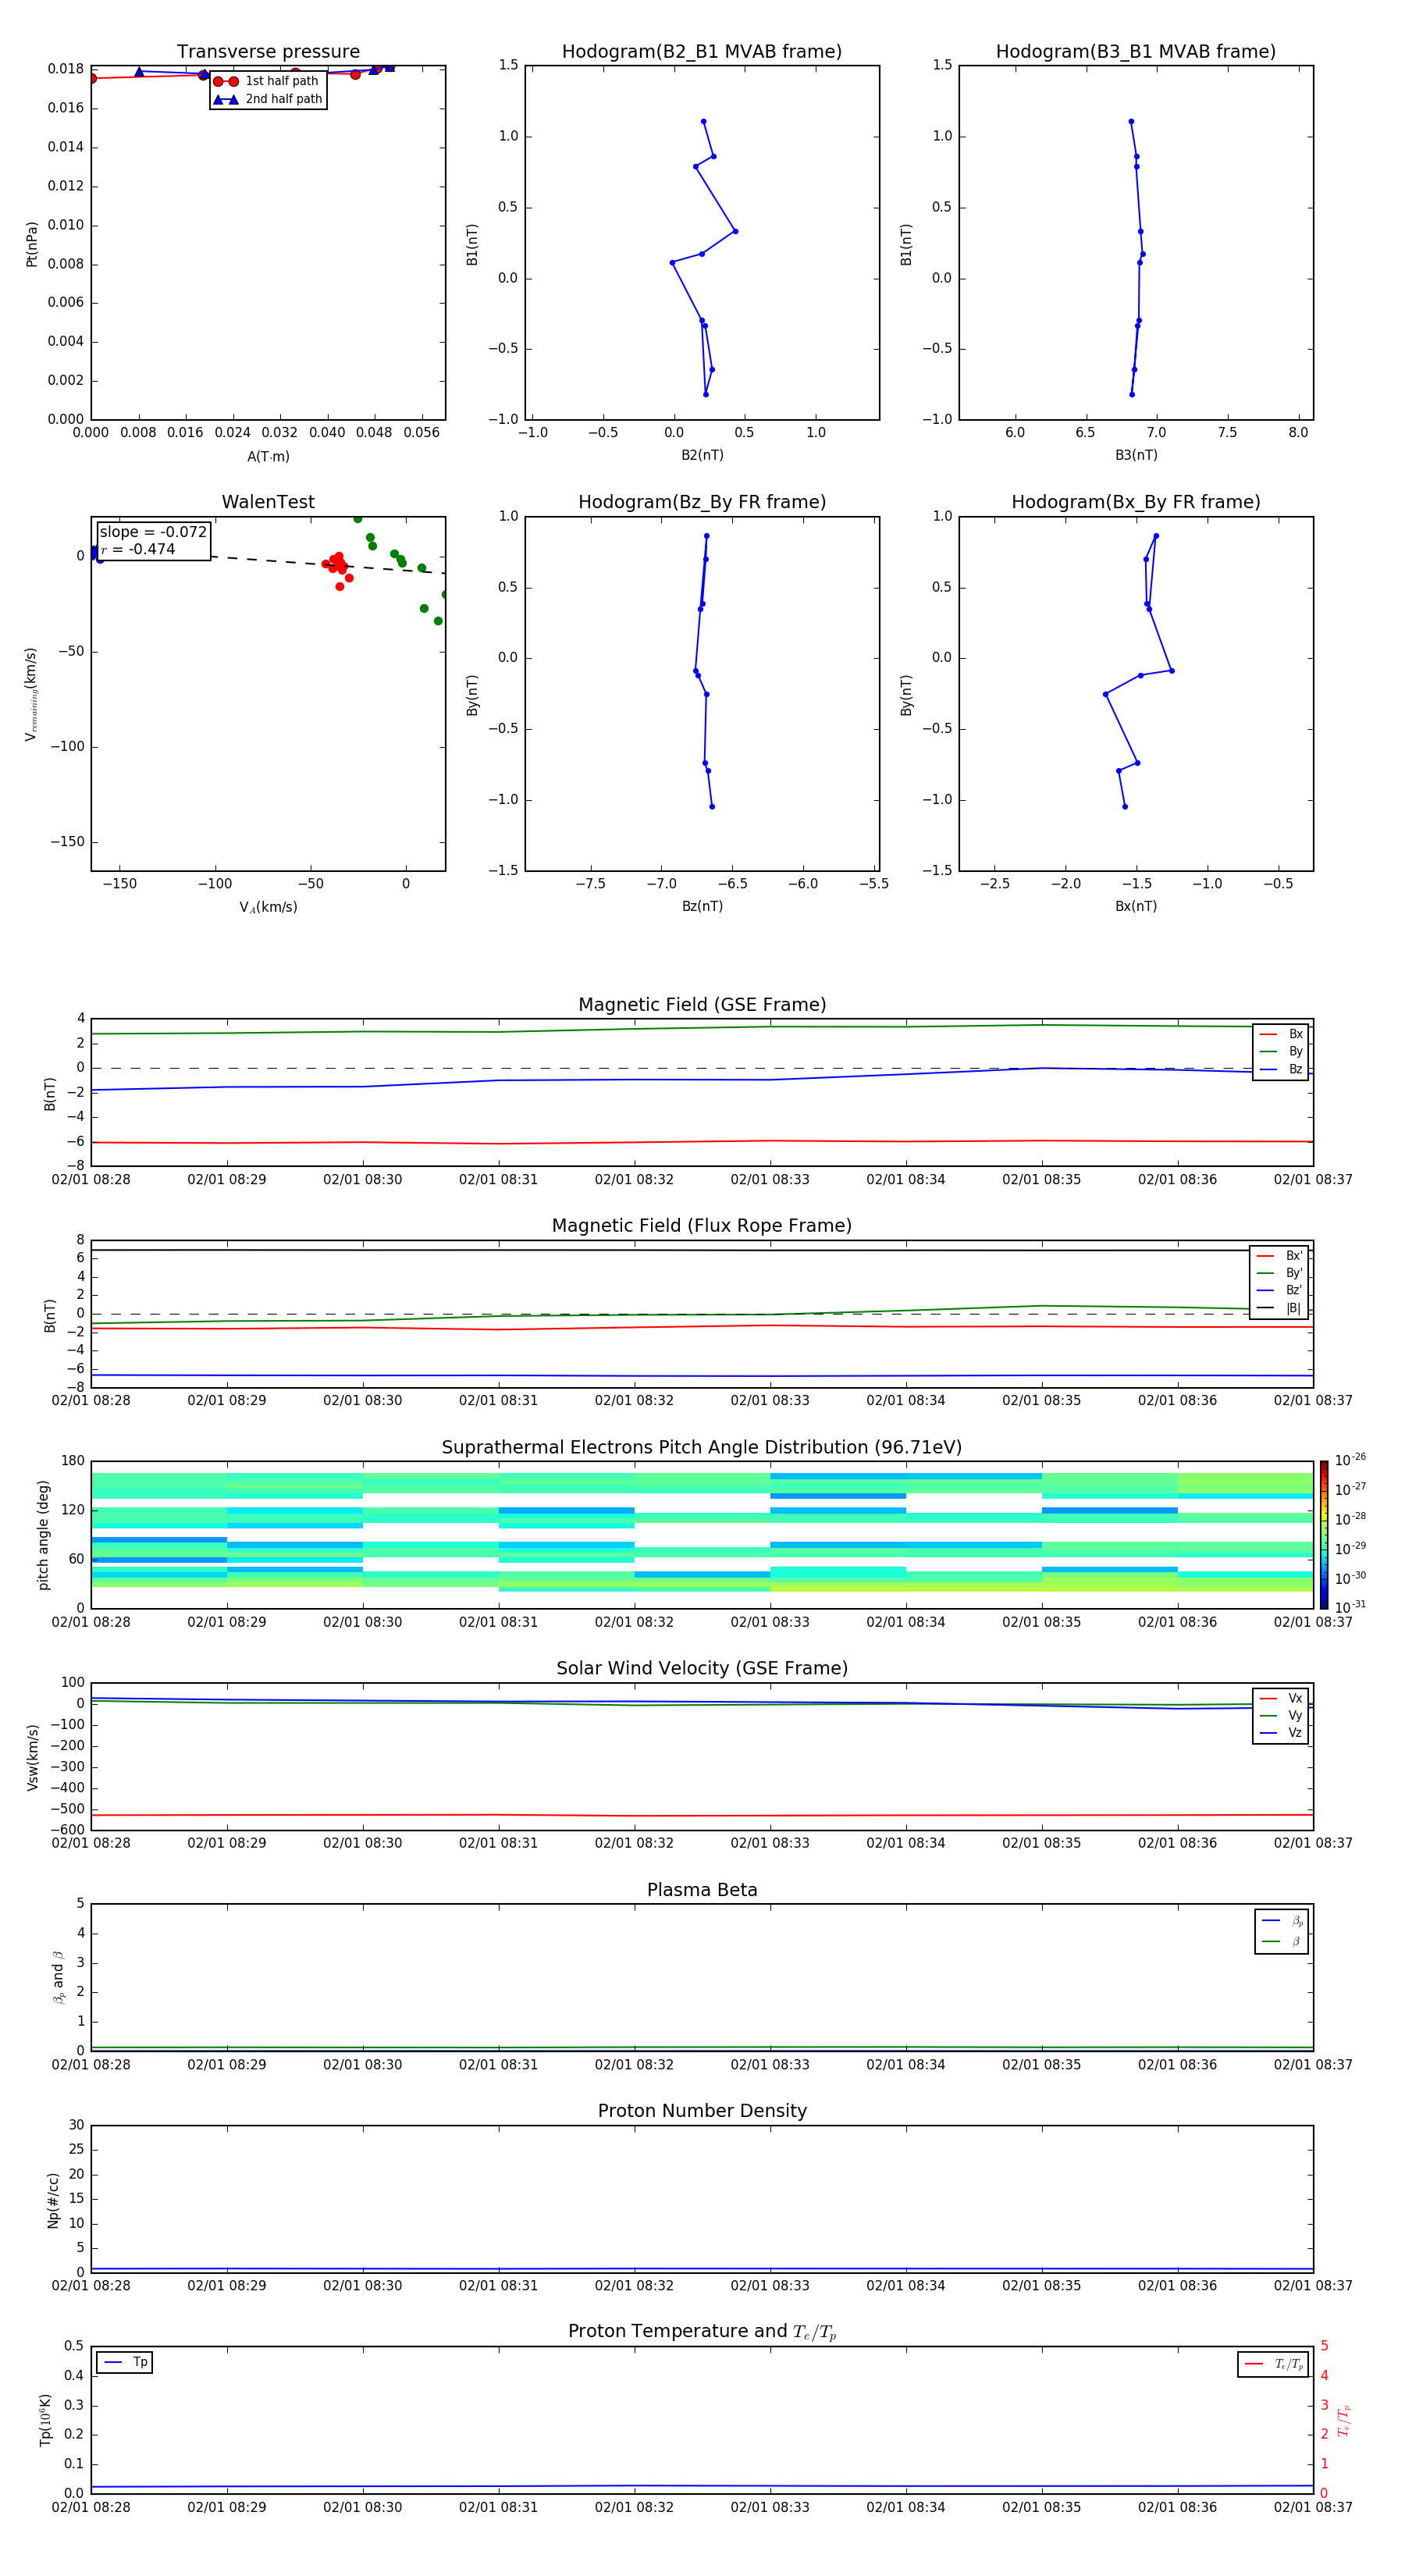This screenshot has height=2576, width=1405.
Task: Click the 'Np(#/cc)' axis label
Action: tap(53, 2199)
